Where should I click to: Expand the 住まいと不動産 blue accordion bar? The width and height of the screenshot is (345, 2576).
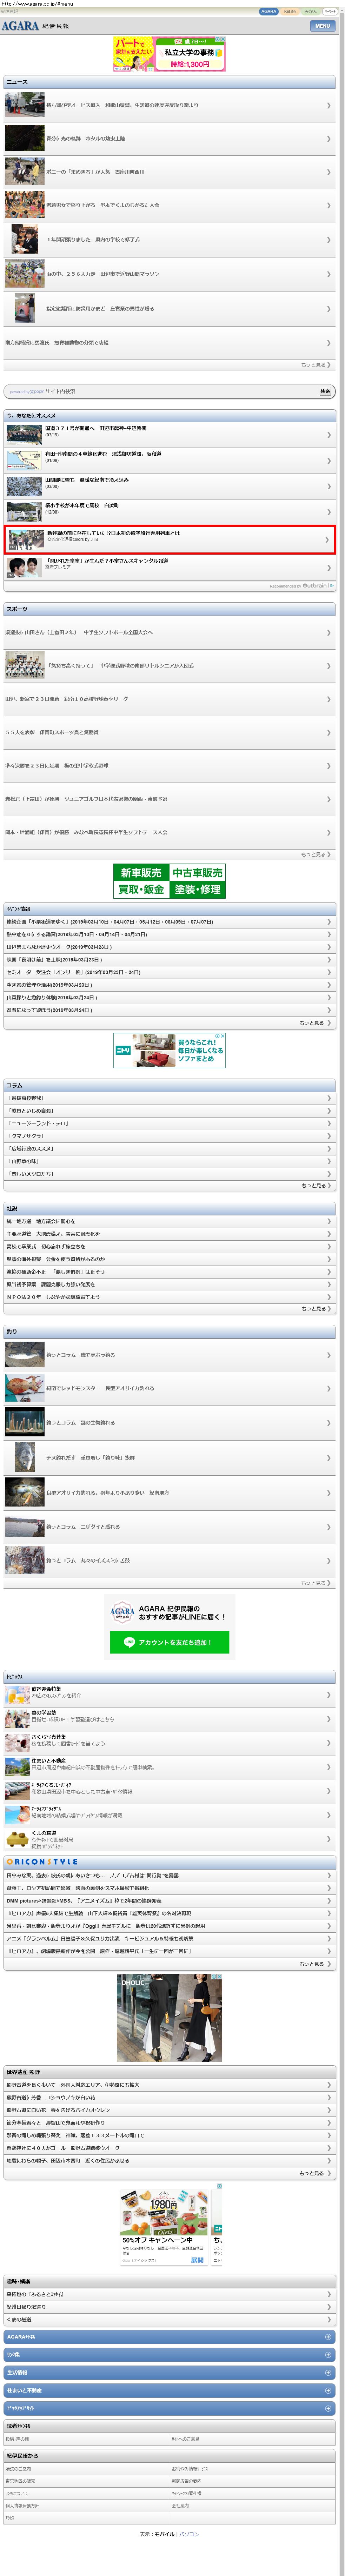(x=170, y=2391)
